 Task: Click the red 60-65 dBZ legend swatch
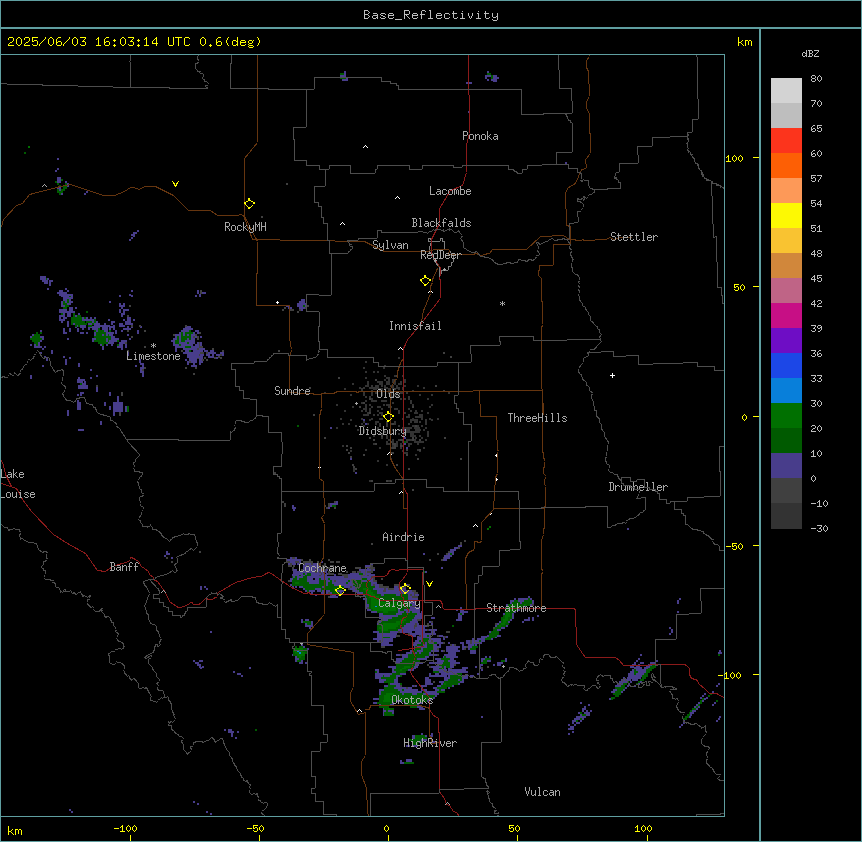point(786,141)
